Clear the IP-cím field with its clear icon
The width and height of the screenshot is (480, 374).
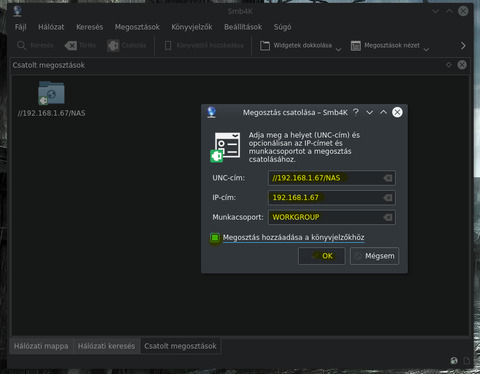388,198
